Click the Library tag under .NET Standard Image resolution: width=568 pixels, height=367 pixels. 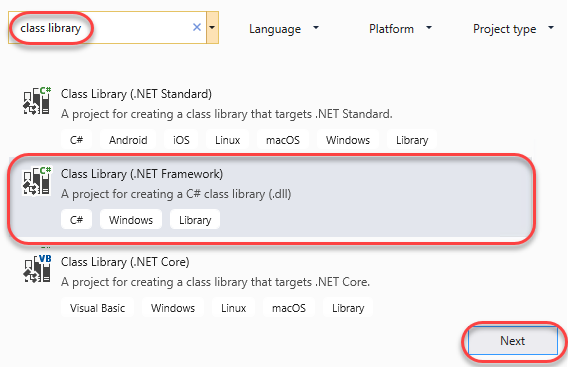point(412,140)
